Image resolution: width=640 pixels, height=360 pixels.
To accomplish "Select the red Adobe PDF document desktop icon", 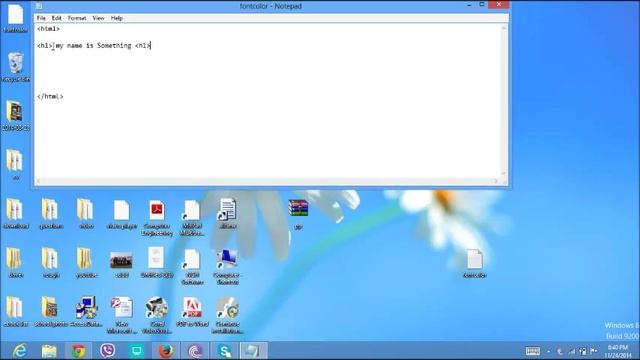I will click(157, 218).
